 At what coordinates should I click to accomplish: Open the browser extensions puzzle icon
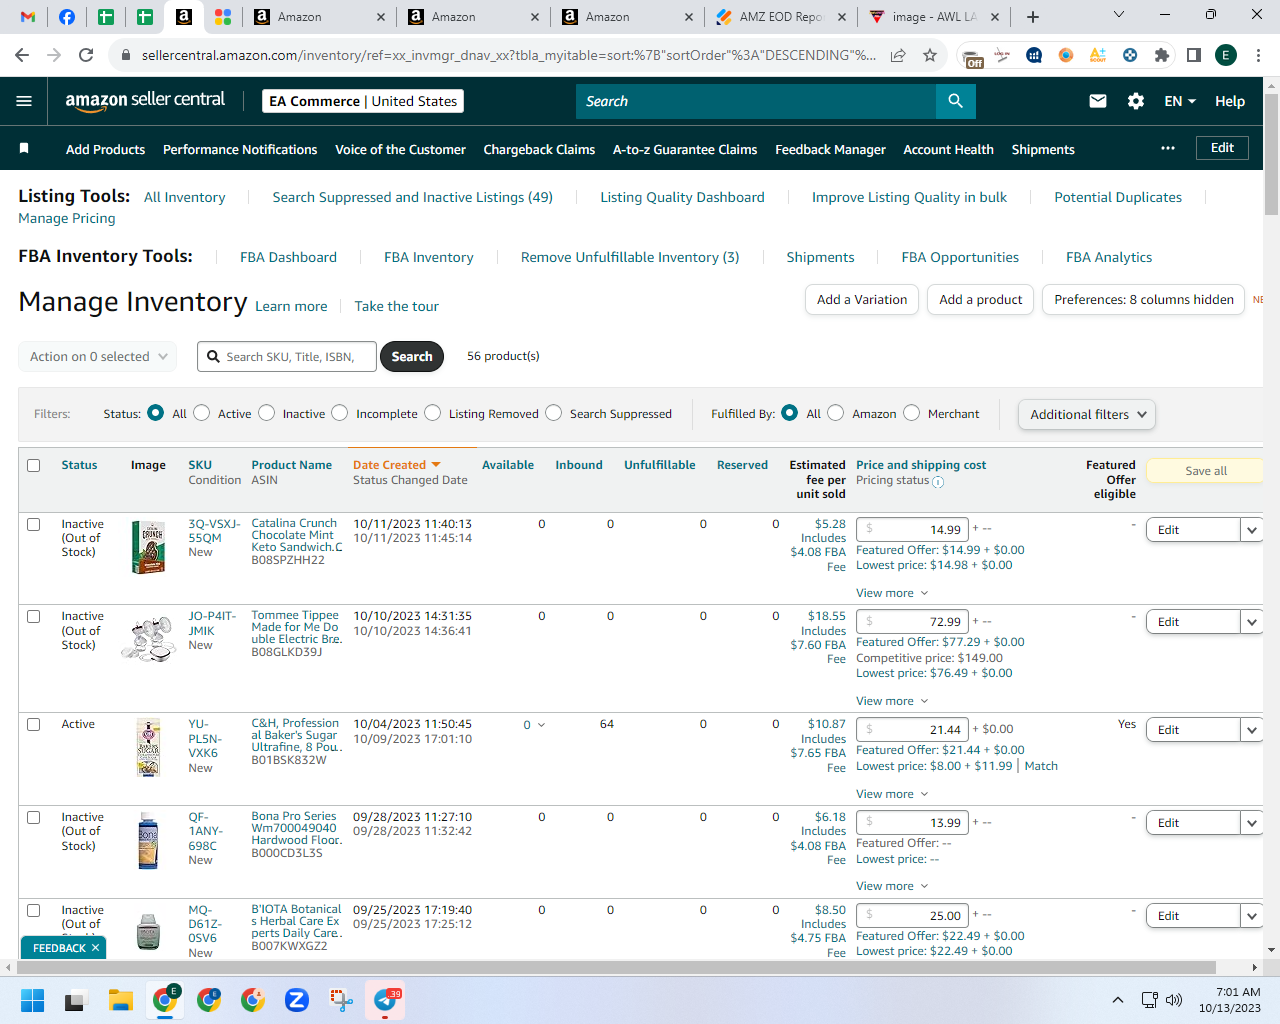coord(1162,55)
